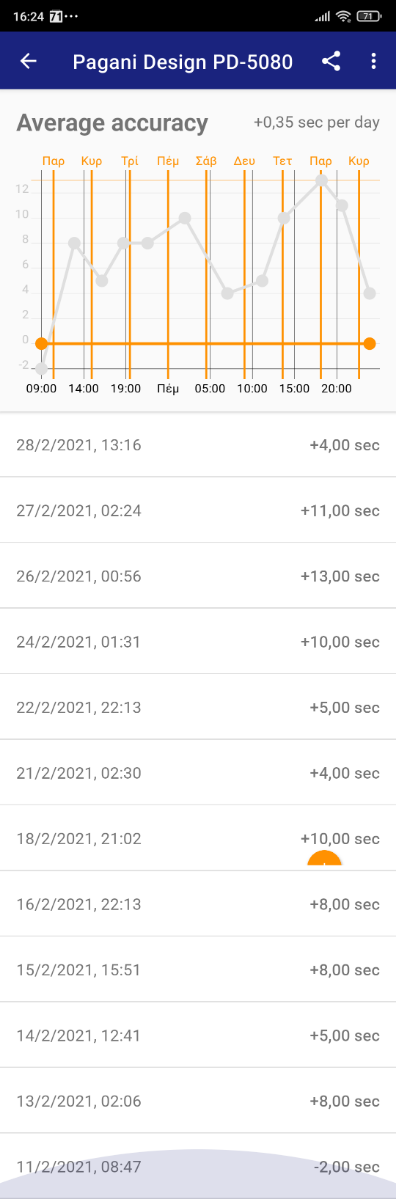Viewport: 396px width, 1199px height.
Task: Select the 13/2/2021, 02:06 record
Action: pos(198,1101)
